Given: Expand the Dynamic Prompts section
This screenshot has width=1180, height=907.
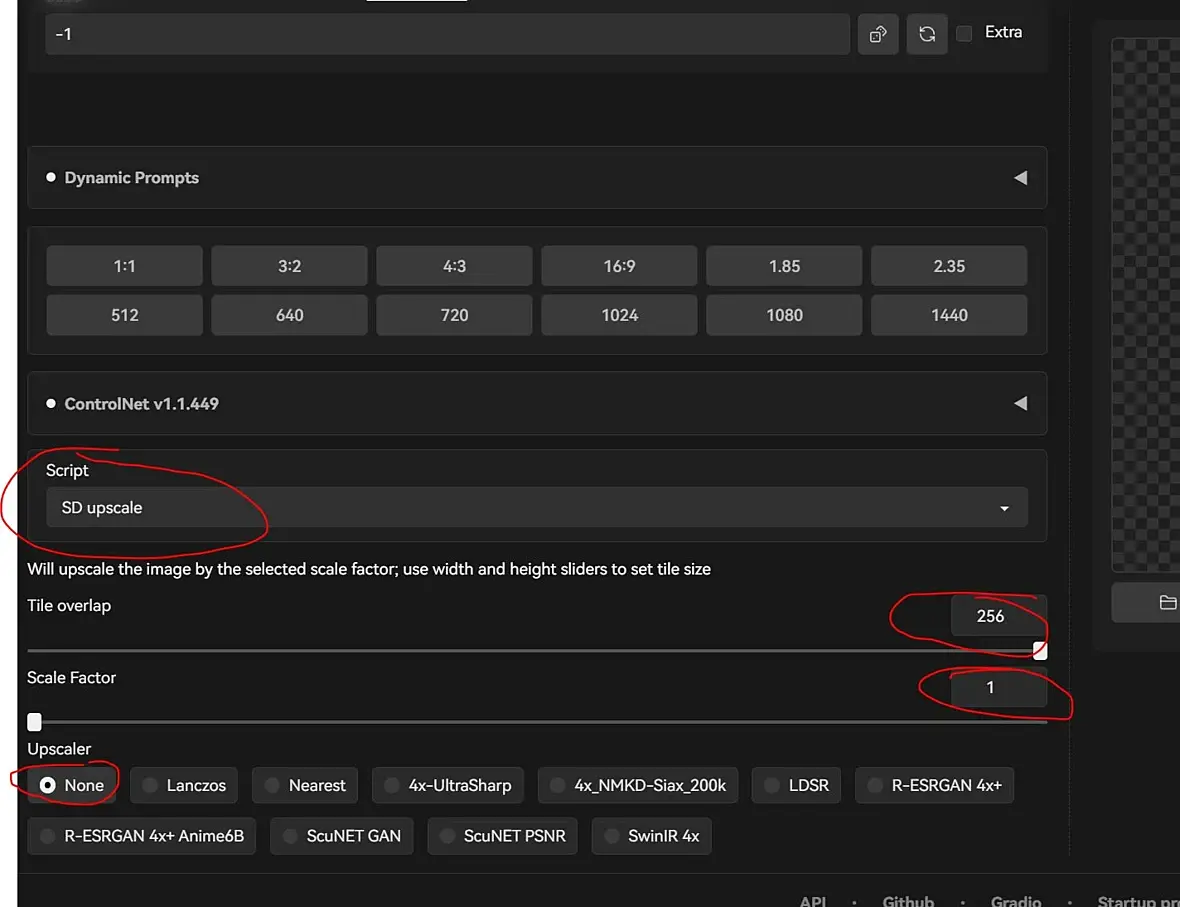Looking at the screenshot, I should pos(537,178).
